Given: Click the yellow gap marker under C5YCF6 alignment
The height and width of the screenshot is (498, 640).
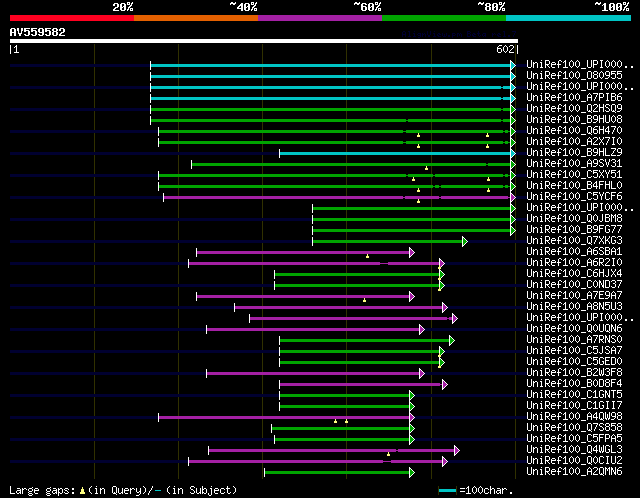Looking at the screenshot, I should click(418, 201).
